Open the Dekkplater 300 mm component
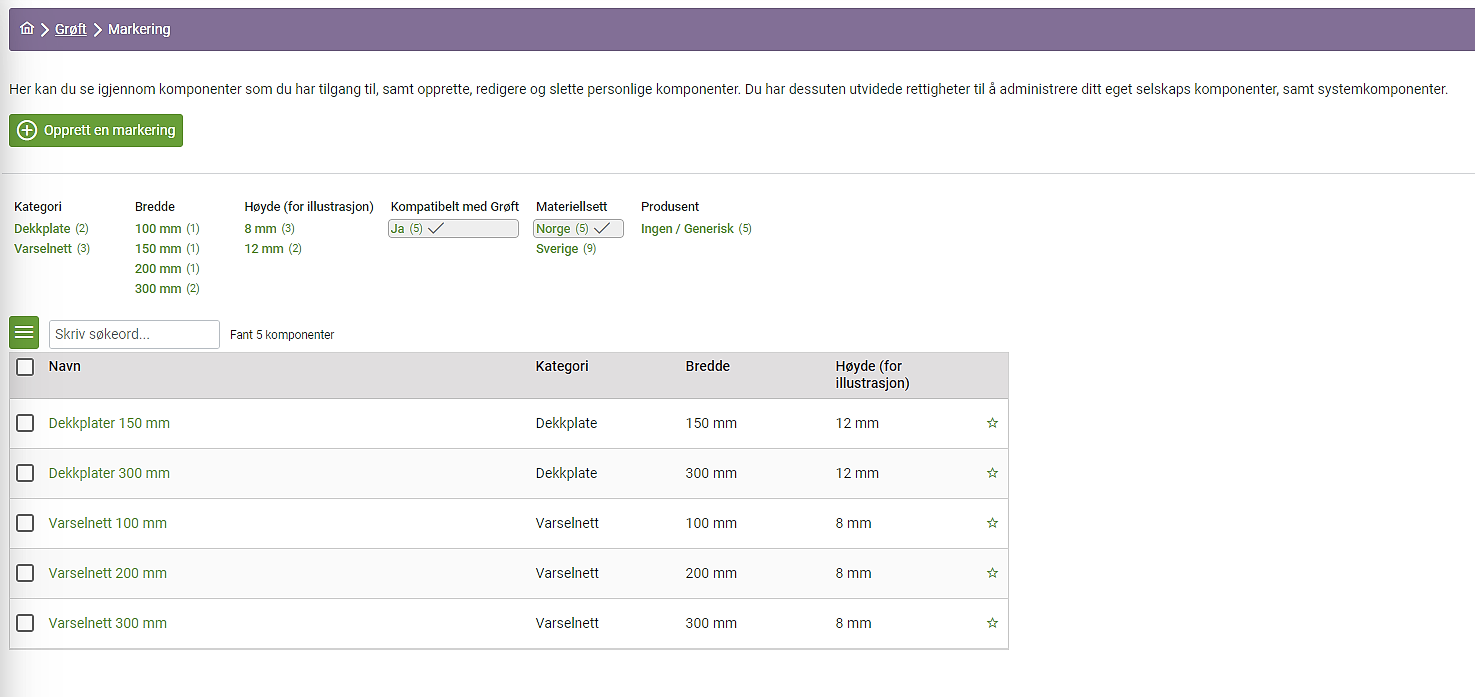The image size is (1475, 697). point(109,473)
